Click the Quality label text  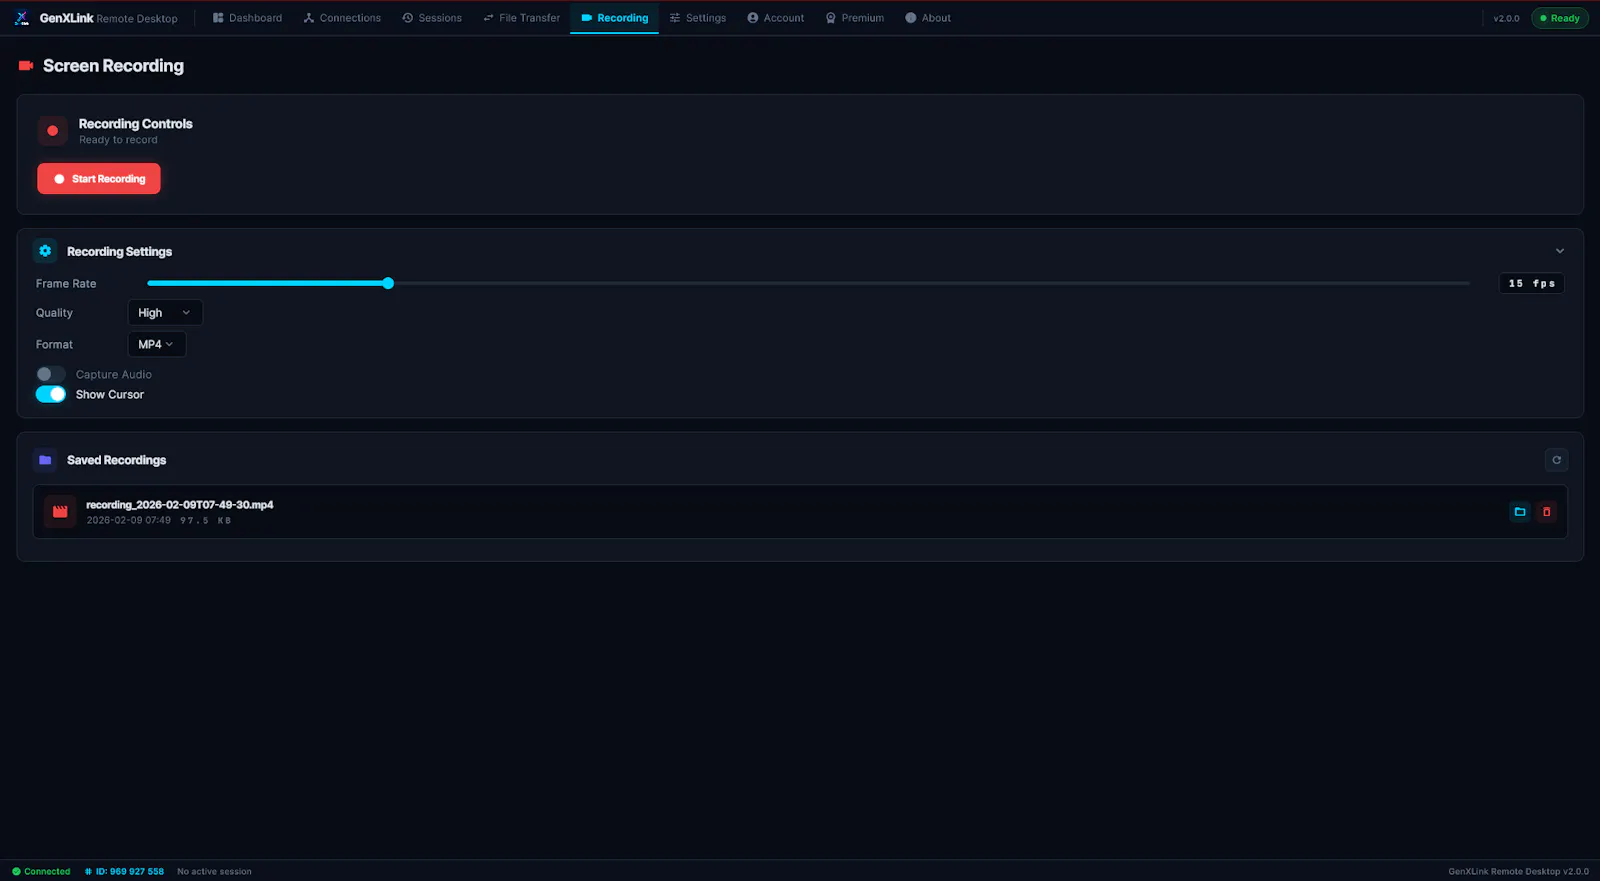(54, 313)
